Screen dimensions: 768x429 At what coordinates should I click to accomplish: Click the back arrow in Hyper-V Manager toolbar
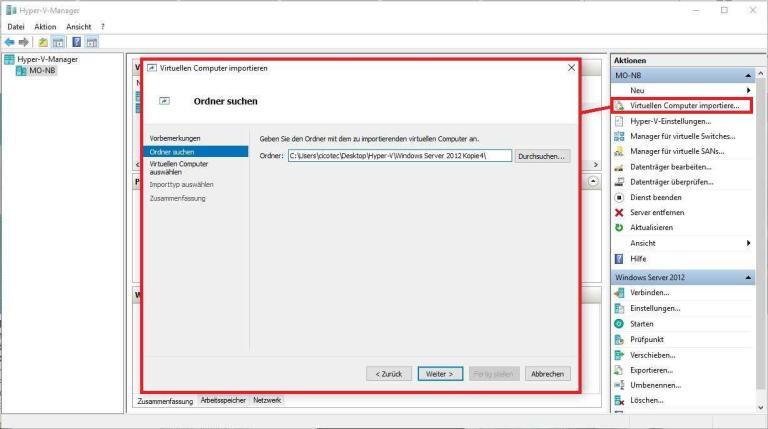point(9,42)
